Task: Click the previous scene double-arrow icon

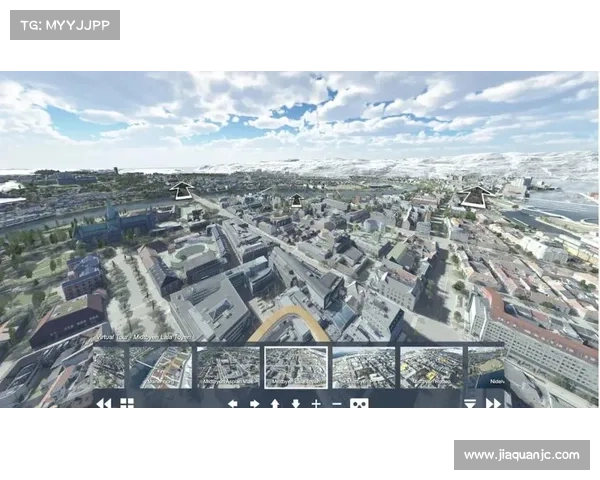Action: [x=104, y=404]
